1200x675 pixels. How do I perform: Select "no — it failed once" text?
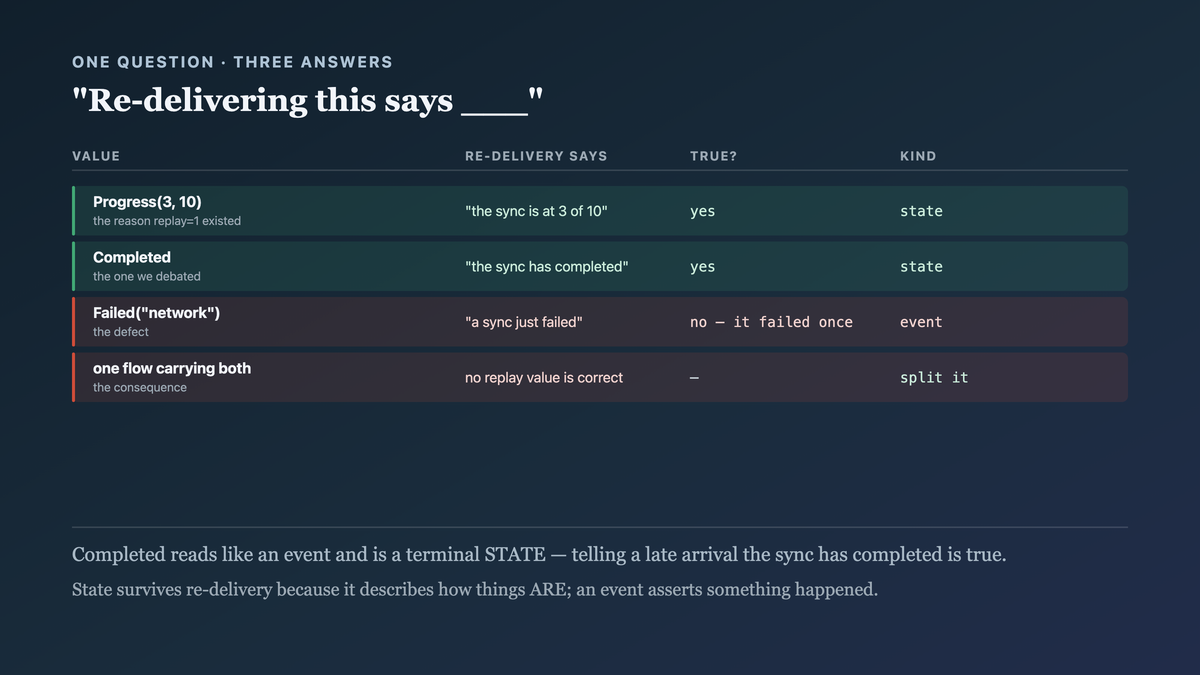771,322
